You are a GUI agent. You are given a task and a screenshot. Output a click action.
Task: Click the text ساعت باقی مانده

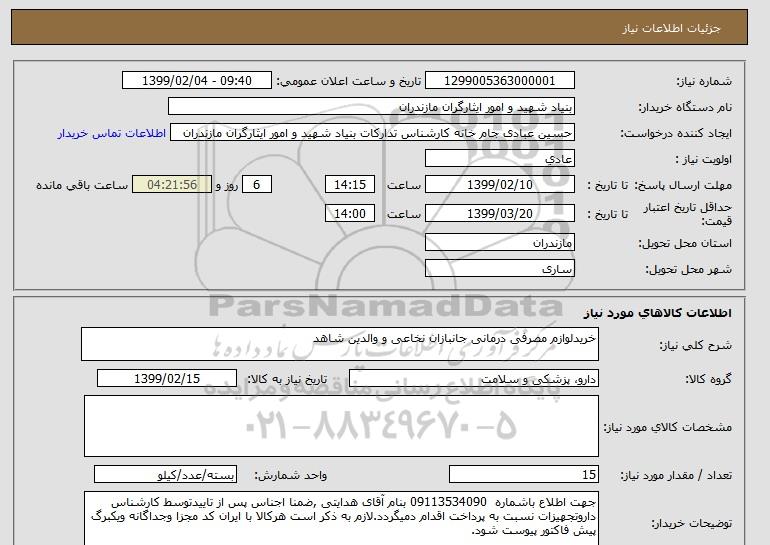pyautogui.click(x=82, y=186)
